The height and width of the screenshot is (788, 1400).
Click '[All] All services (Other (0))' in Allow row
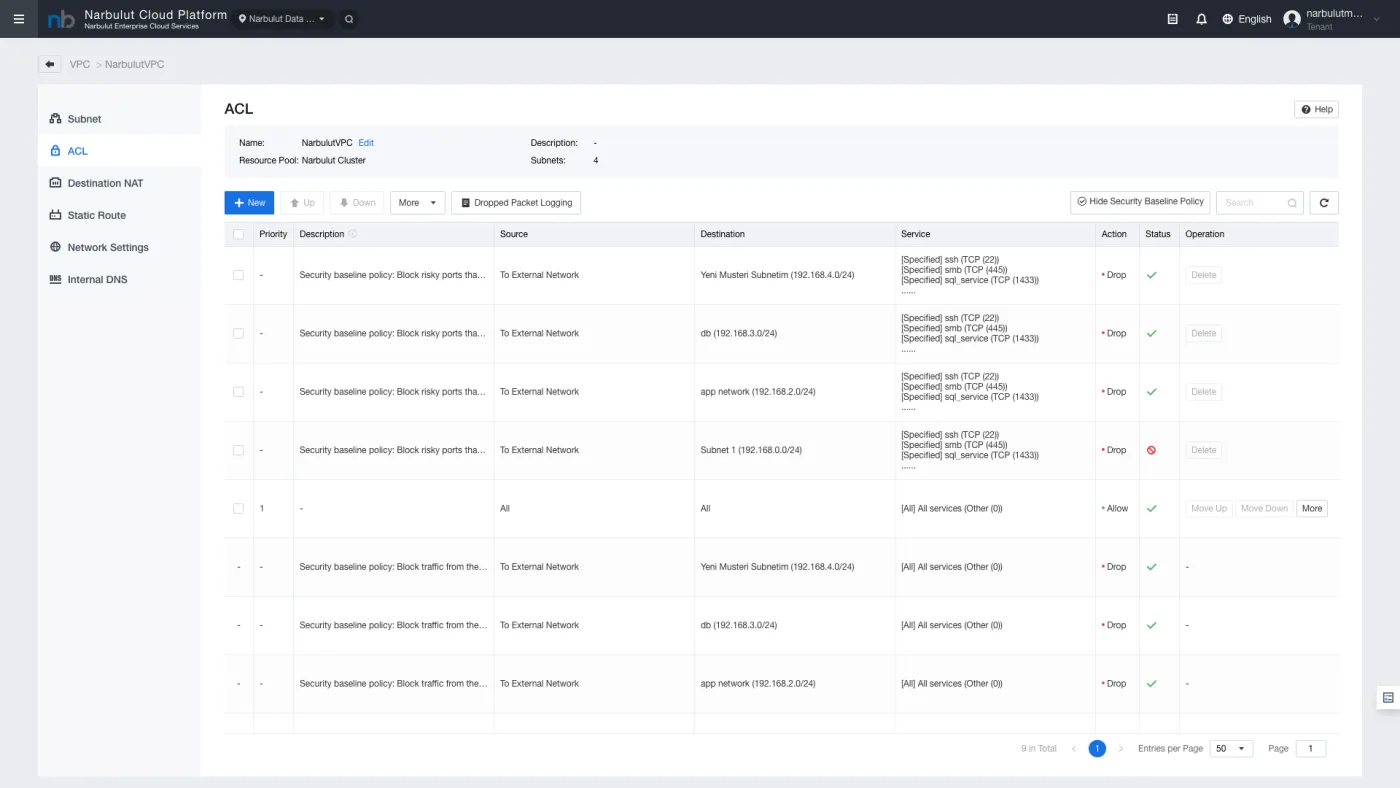tap(952, 509)
